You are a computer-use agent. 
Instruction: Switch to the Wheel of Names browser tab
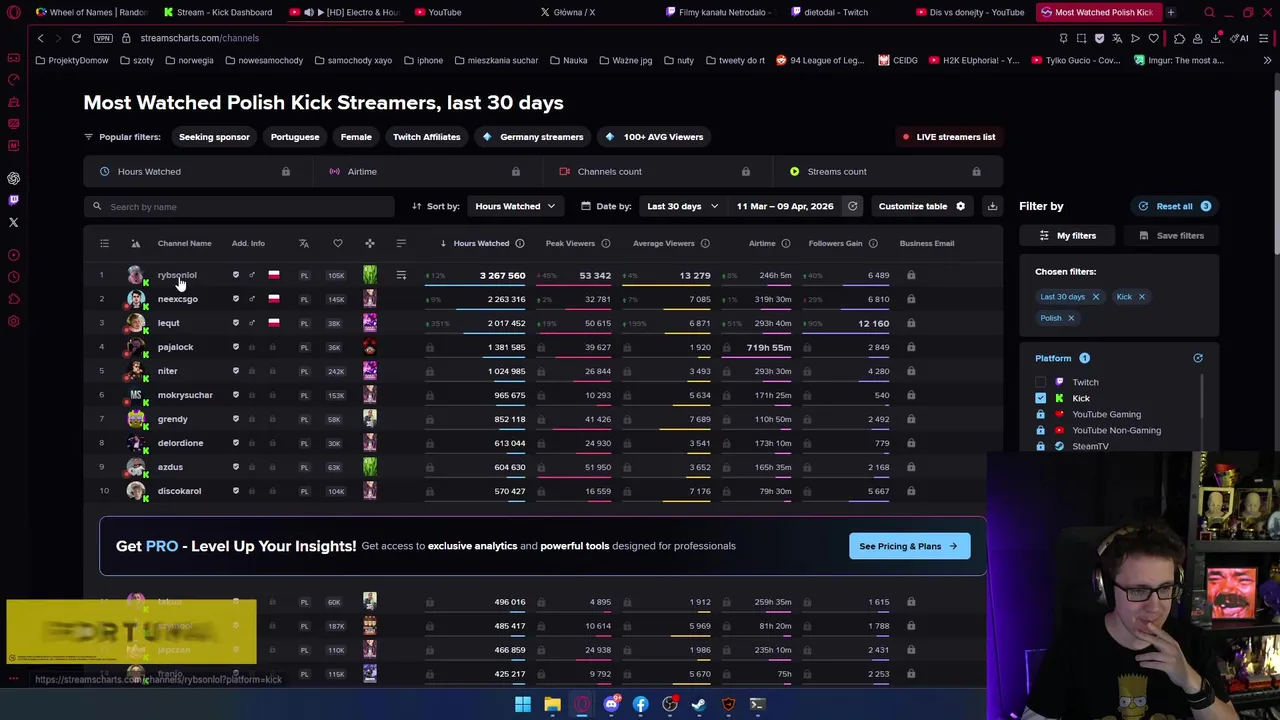pos(90,12)
